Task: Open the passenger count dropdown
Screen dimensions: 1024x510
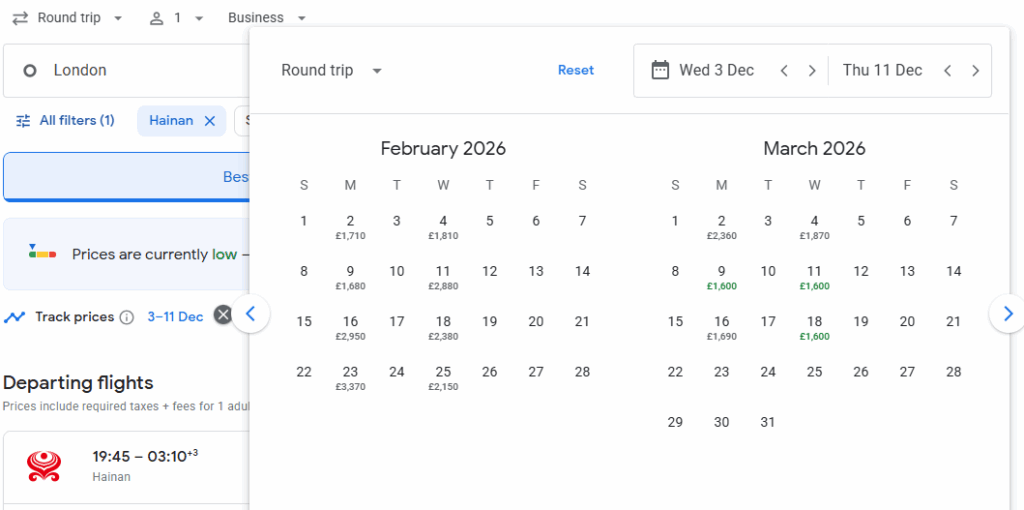Action: (176, 18)
